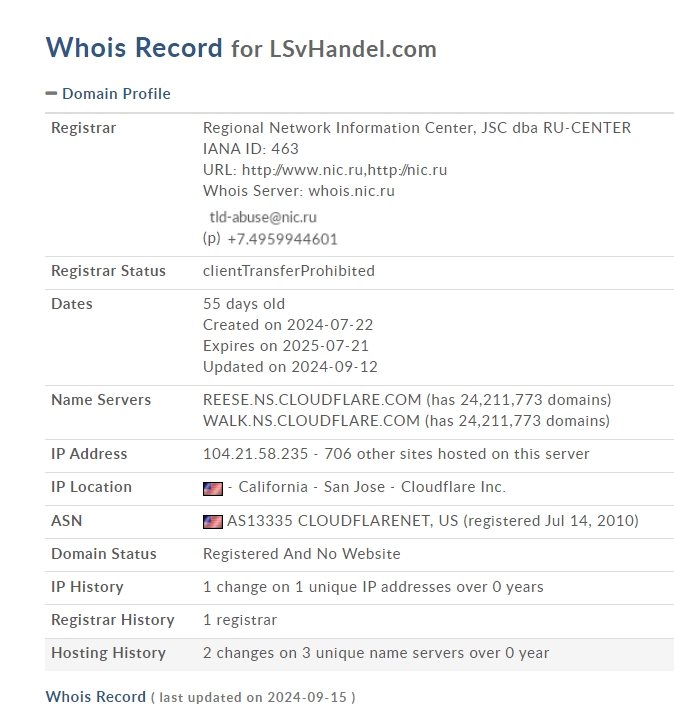Click the 'Whois Record' page title
The height and width of the screenshot is (714, 674).
point(134,47)
